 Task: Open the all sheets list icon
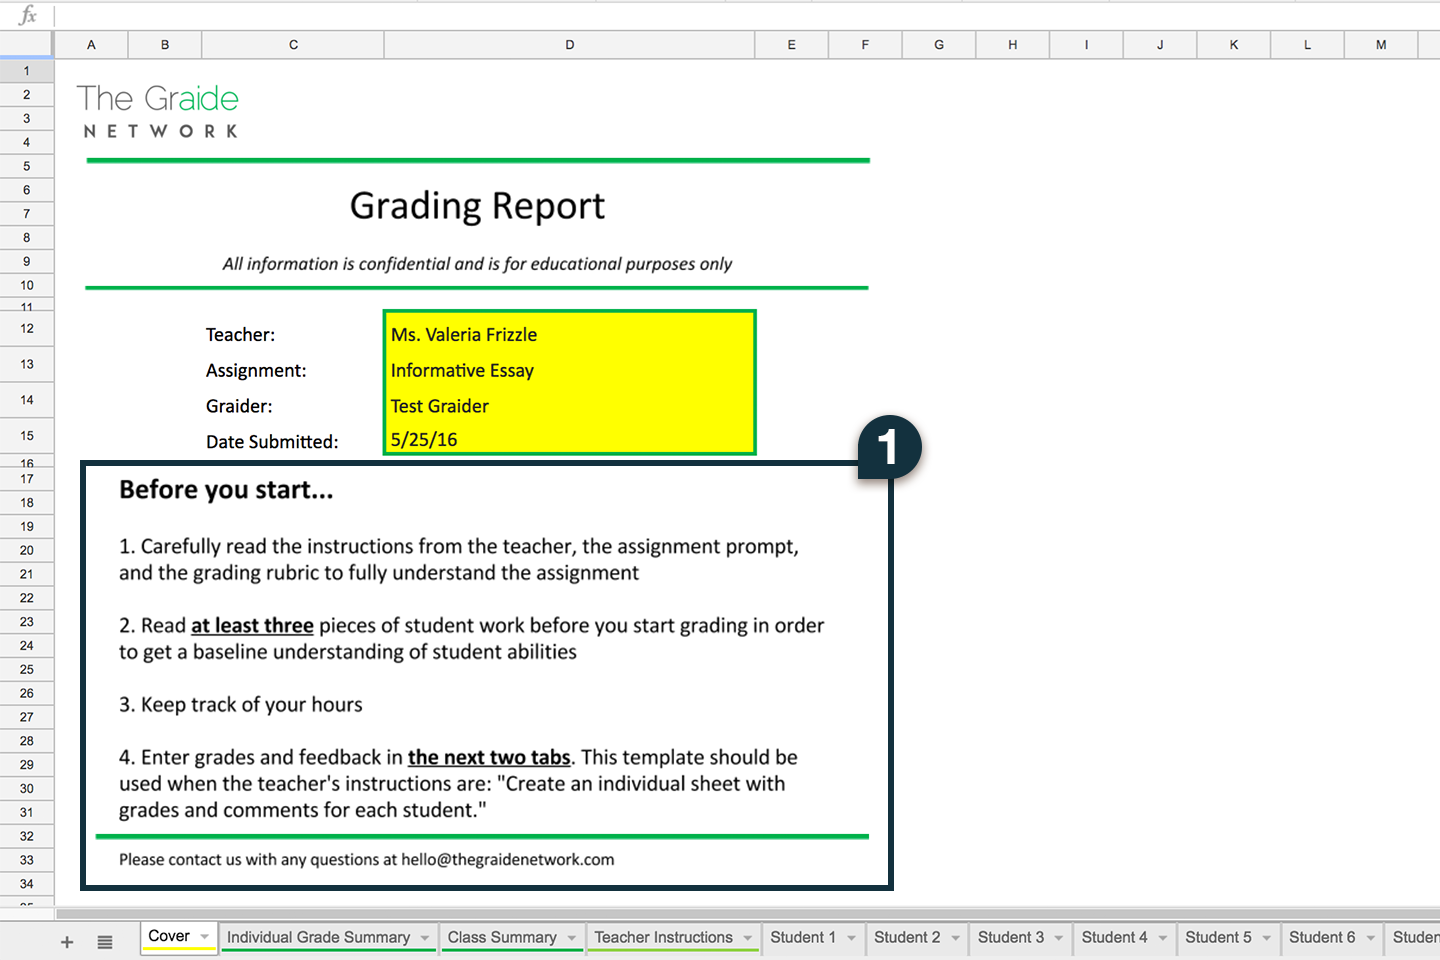pyautogui.click(x=105, y=942)
